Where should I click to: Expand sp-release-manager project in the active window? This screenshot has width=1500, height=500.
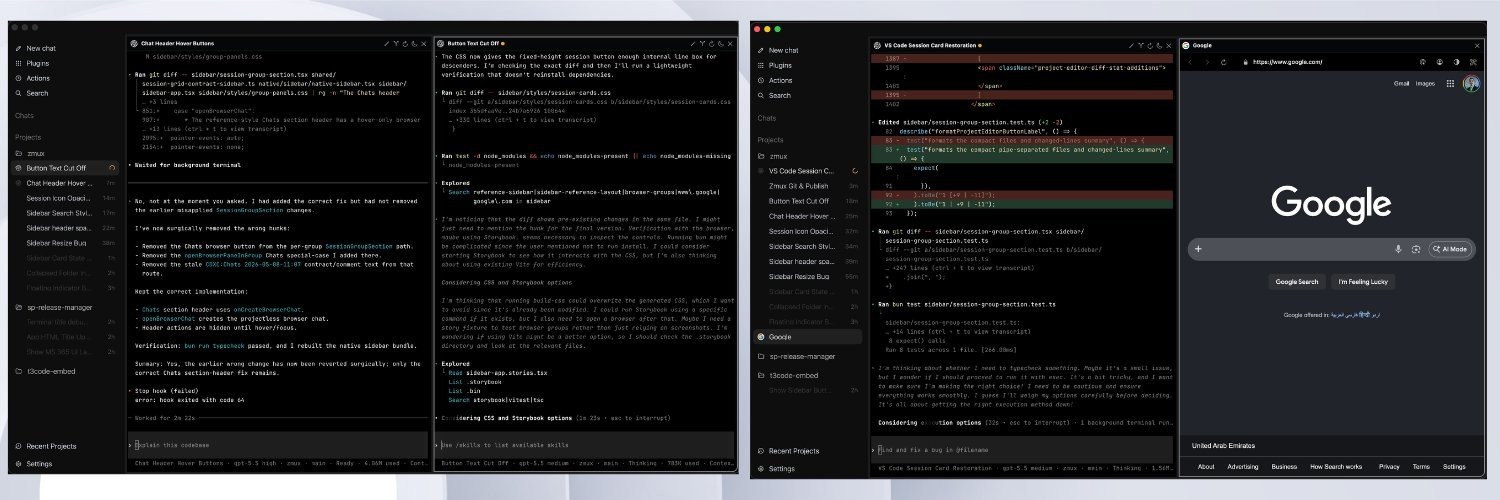click(802, 356)
